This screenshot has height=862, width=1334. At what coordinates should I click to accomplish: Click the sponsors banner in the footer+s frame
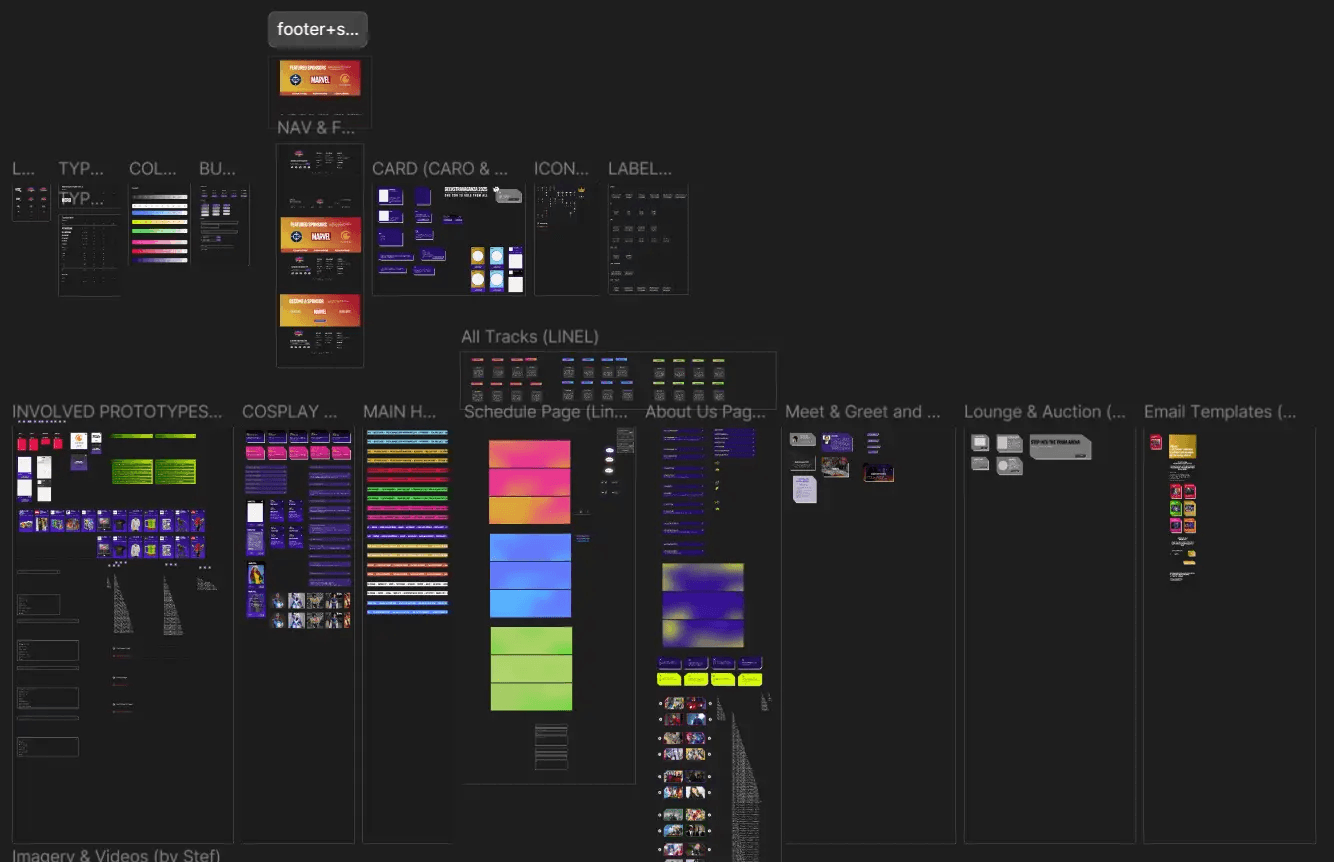(x=320, y=79)
